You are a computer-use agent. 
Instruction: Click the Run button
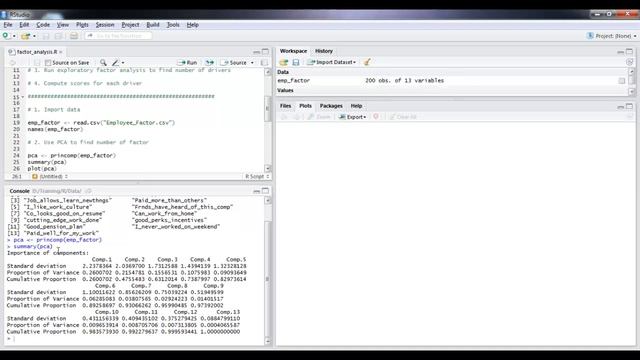pos(187,62)
